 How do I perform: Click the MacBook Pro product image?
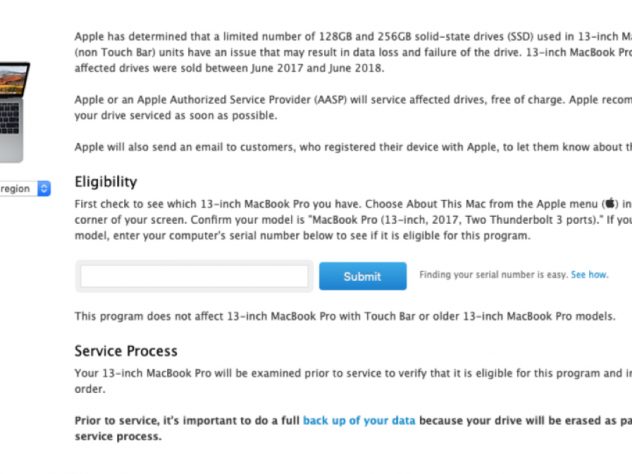[14, 112]
